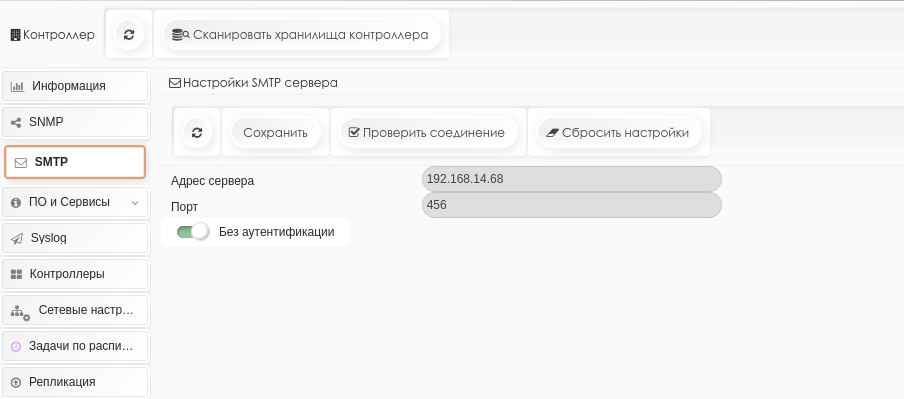This screenshot has height=399, width=904.
Task: Click the controller refresh icon in top toolbar
Action: coord(129,35)
